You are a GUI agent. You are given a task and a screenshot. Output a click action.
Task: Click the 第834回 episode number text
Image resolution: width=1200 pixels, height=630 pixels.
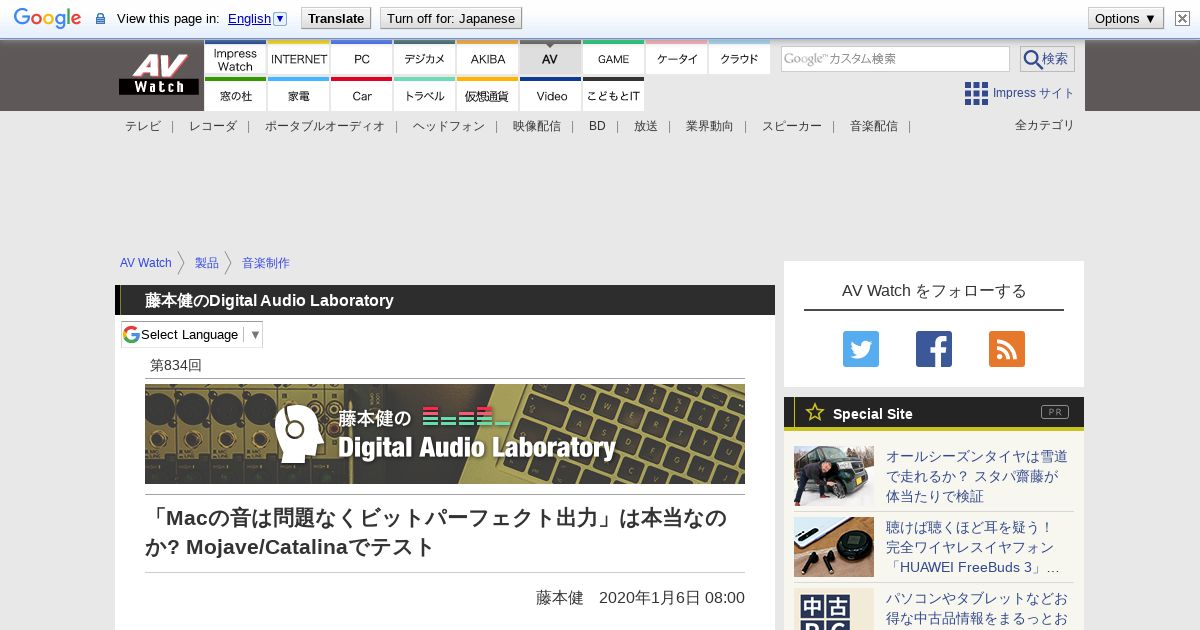tap(176, 366)
